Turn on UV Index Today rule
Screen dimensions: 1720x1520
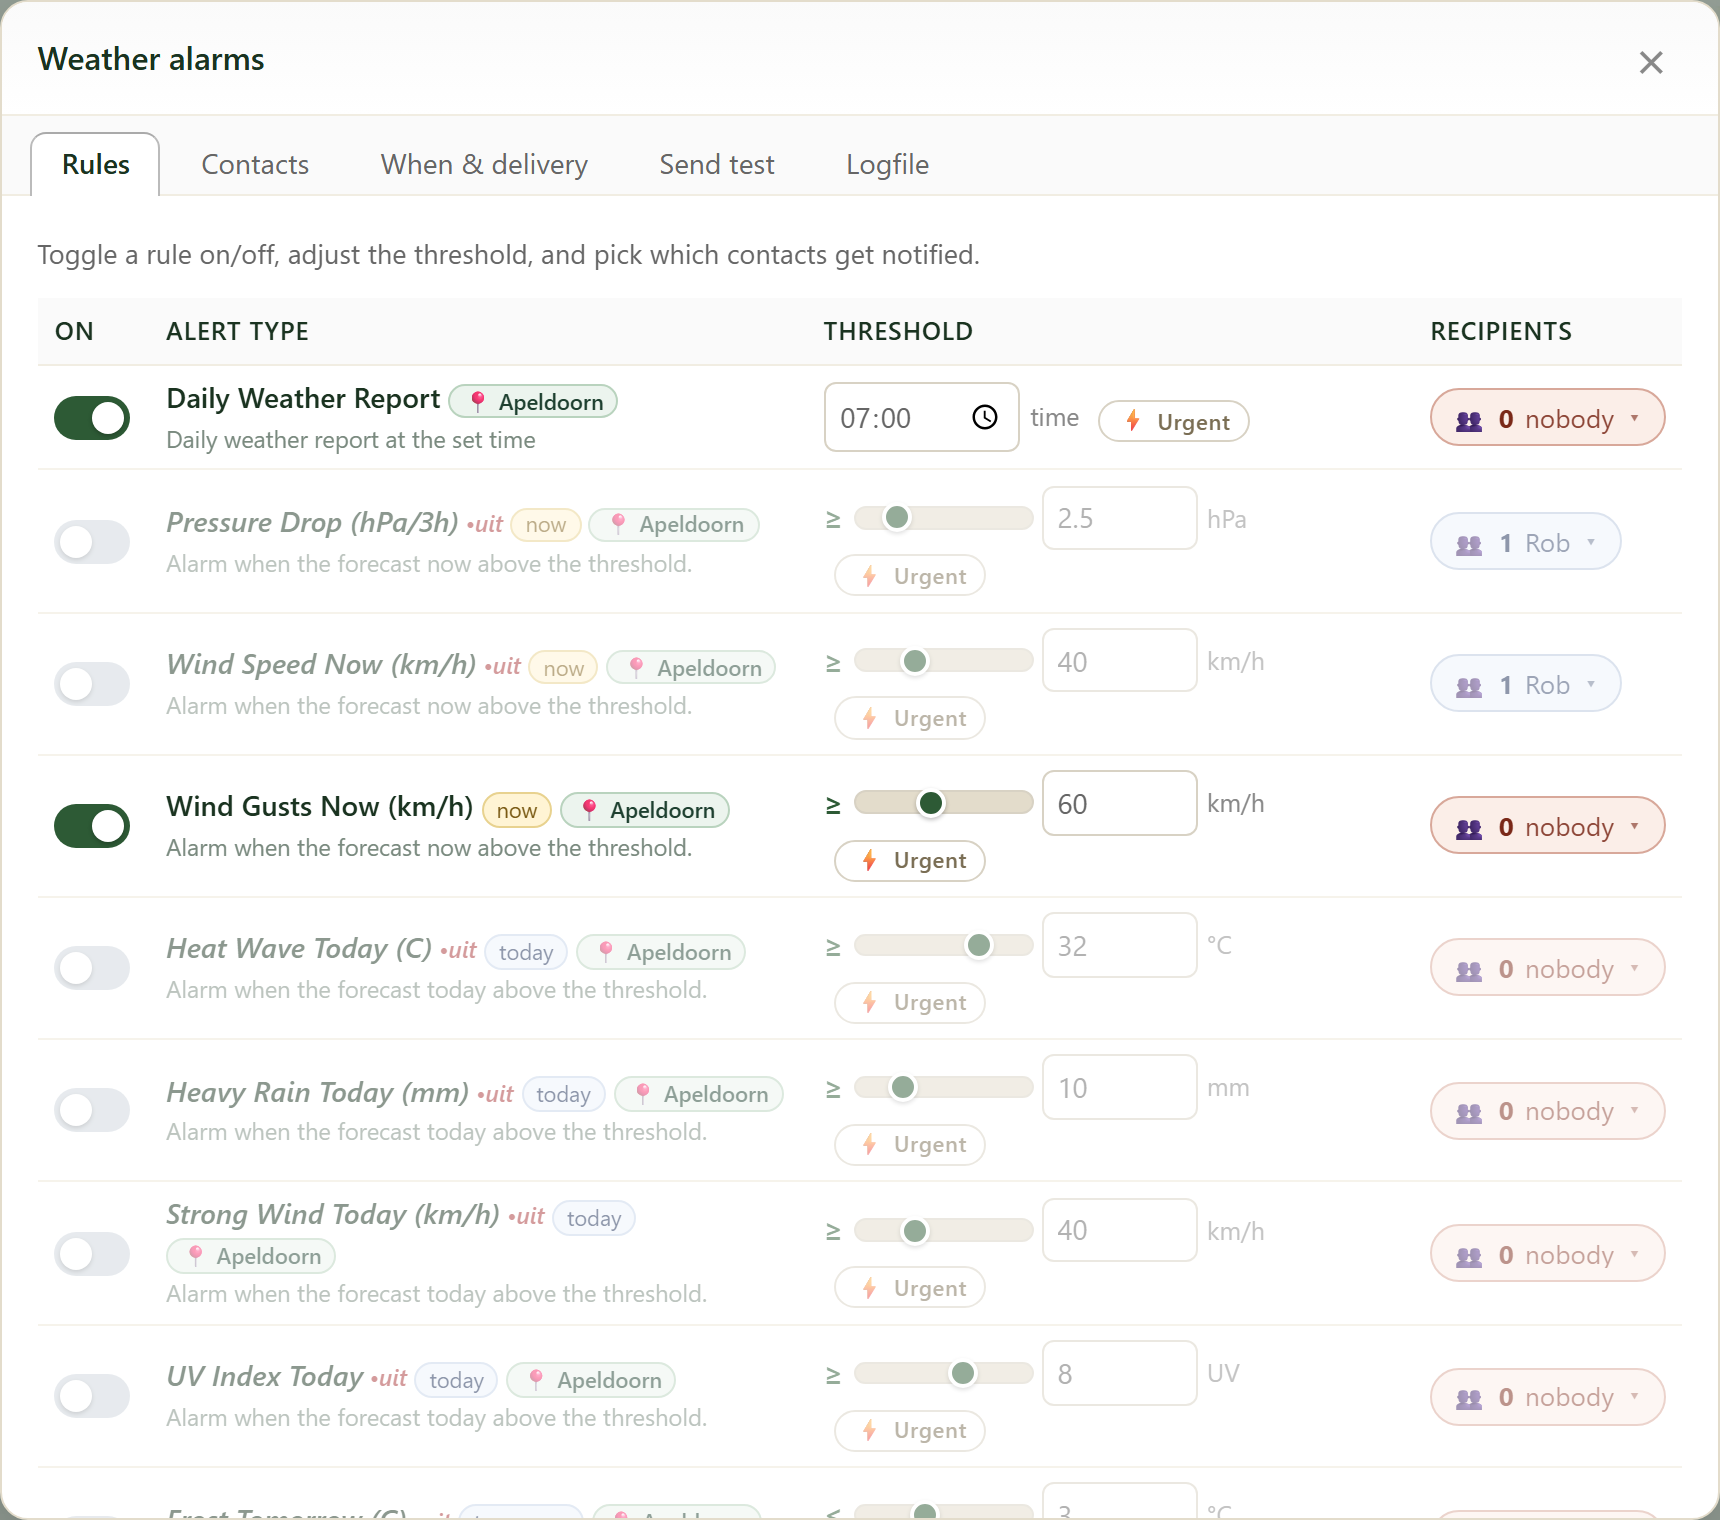(x=92, y=1396)
